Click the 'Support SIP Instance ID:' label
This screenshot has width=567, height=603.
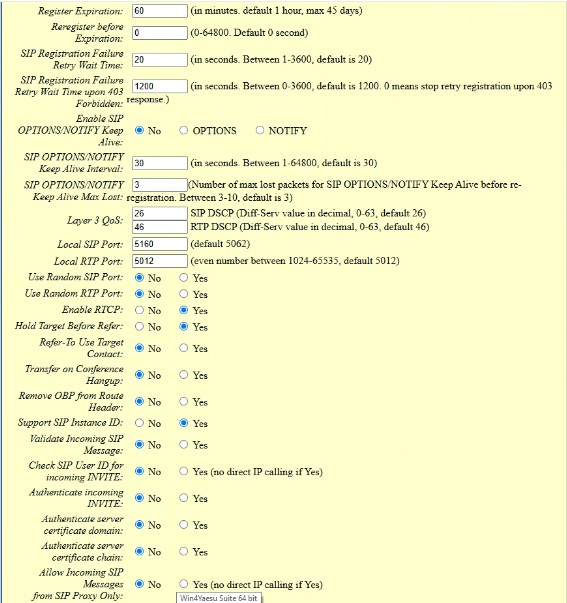pyautogui.click(x=71, y=423)
